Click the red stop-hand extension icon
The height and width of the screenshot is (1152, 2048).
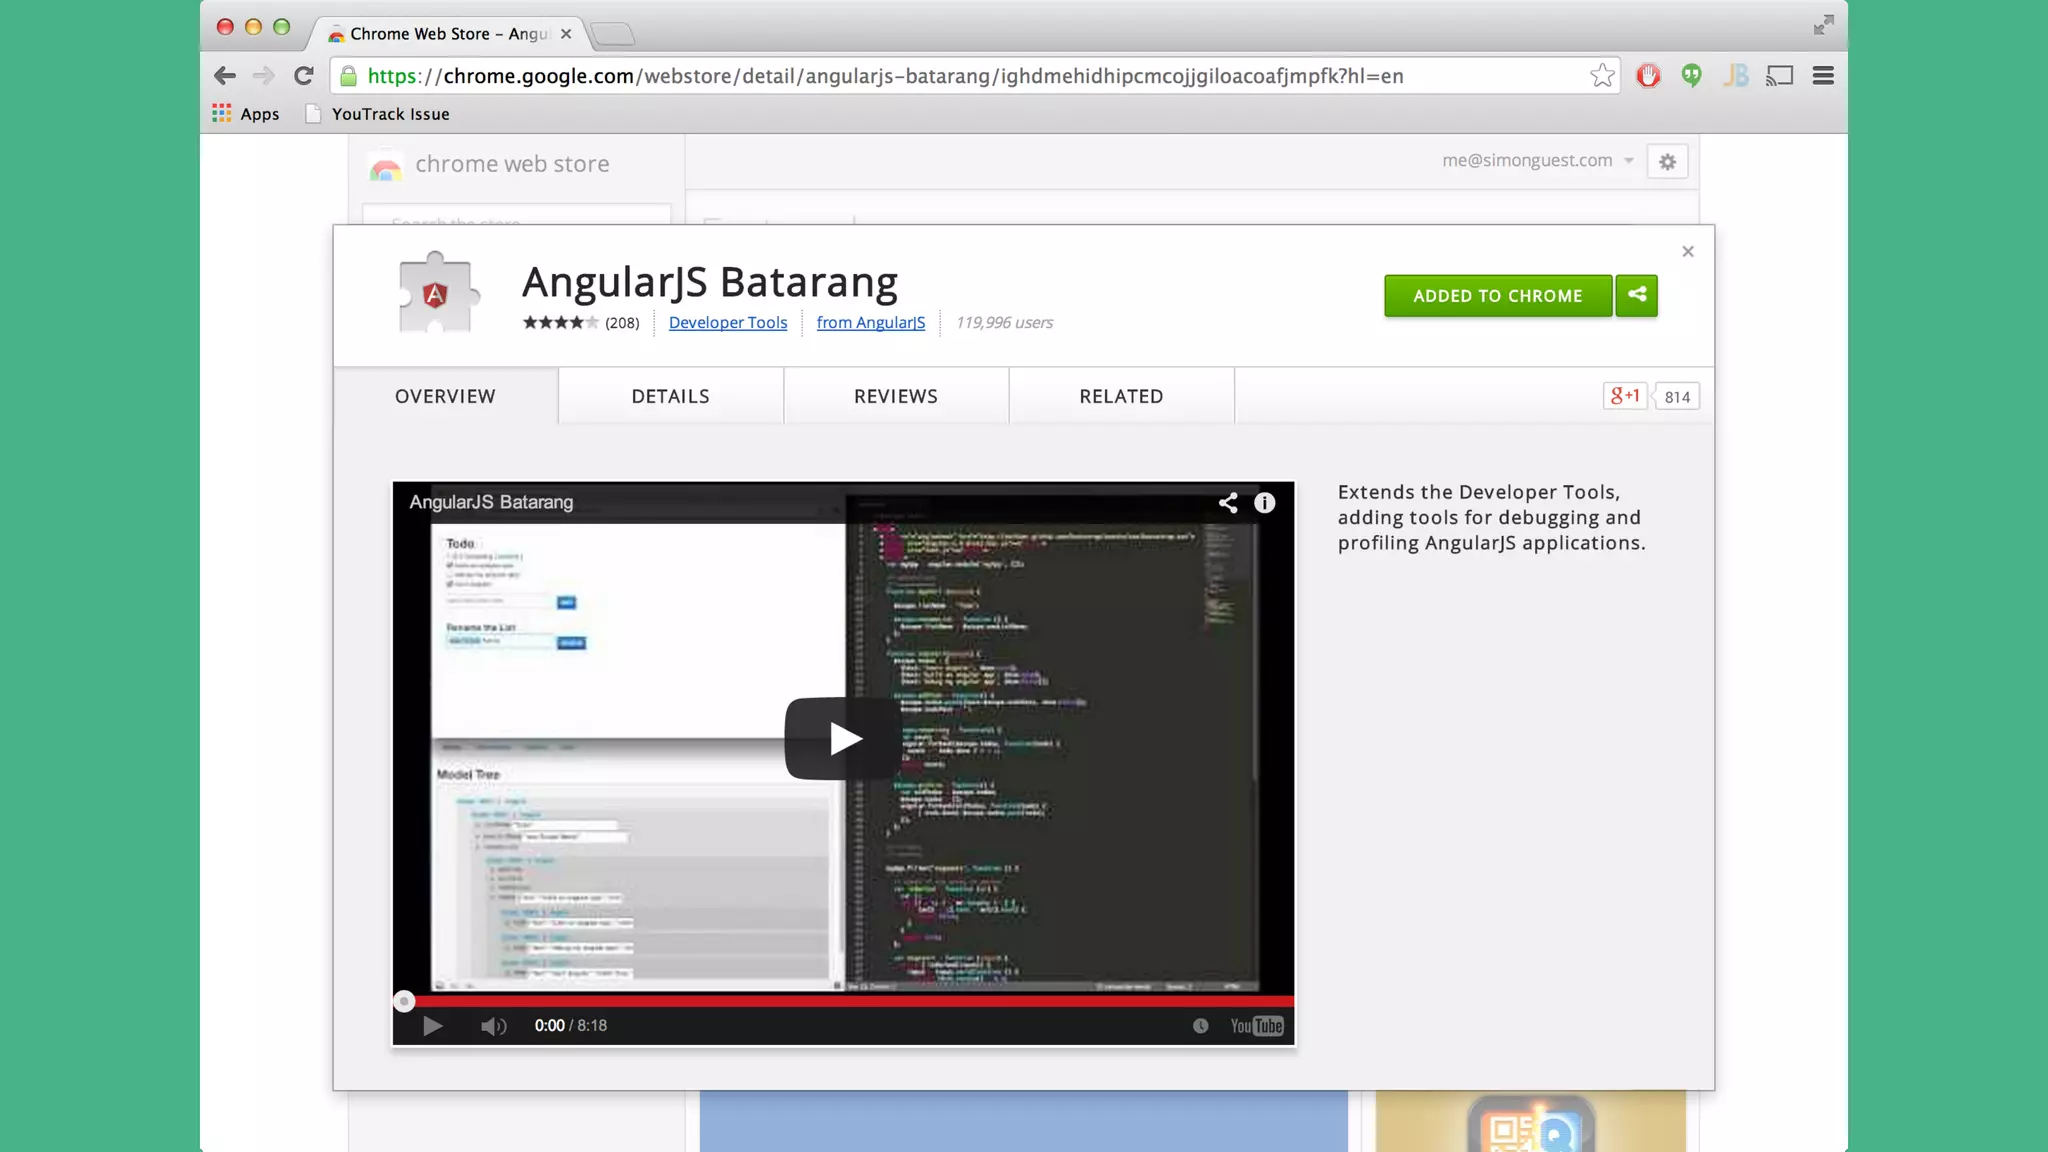1648,76
